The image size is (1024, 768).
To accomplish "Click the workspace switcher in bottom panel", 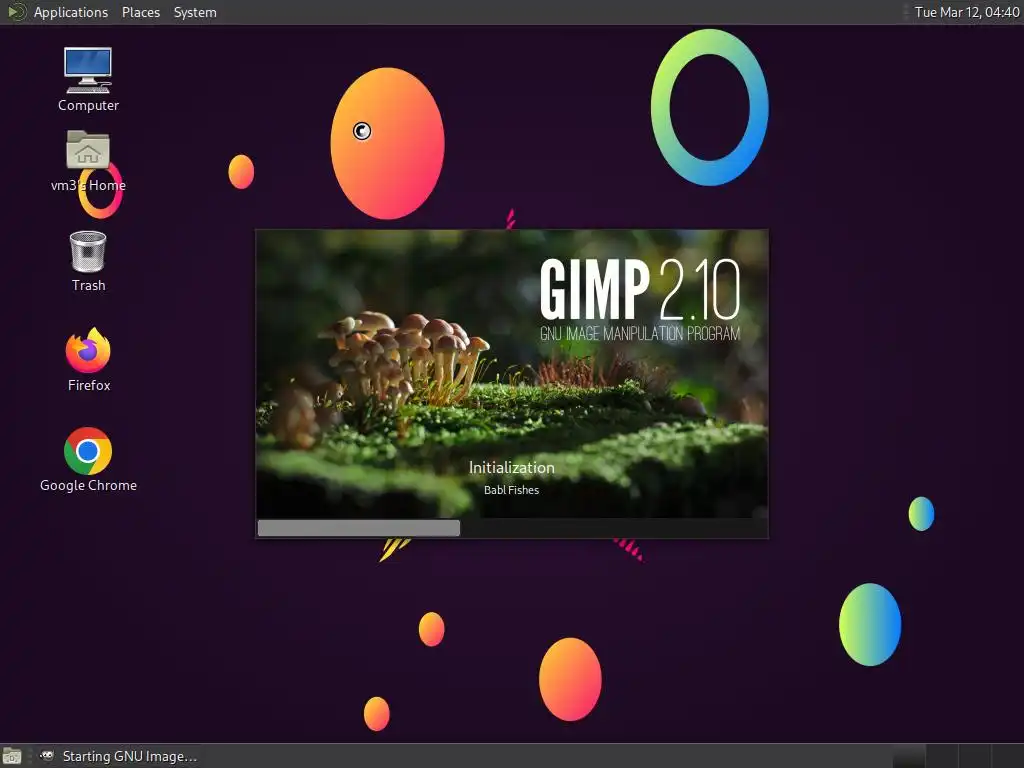I will pyautogui.click(x=957, y=756).
